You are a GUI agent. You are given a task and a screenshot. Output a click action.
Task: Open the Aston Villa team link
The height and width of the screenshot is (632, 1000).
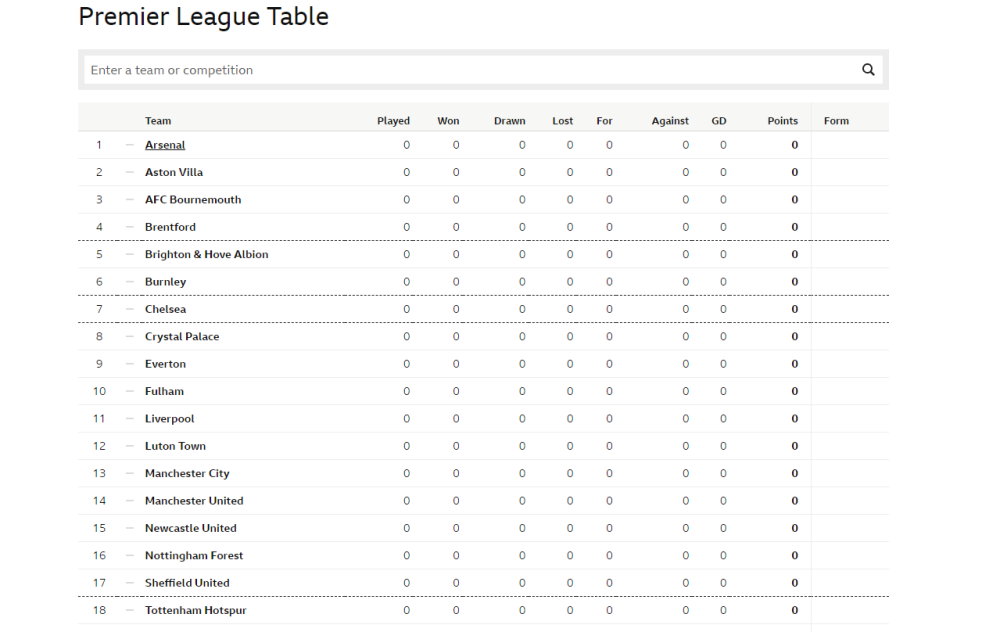point(173,172)
